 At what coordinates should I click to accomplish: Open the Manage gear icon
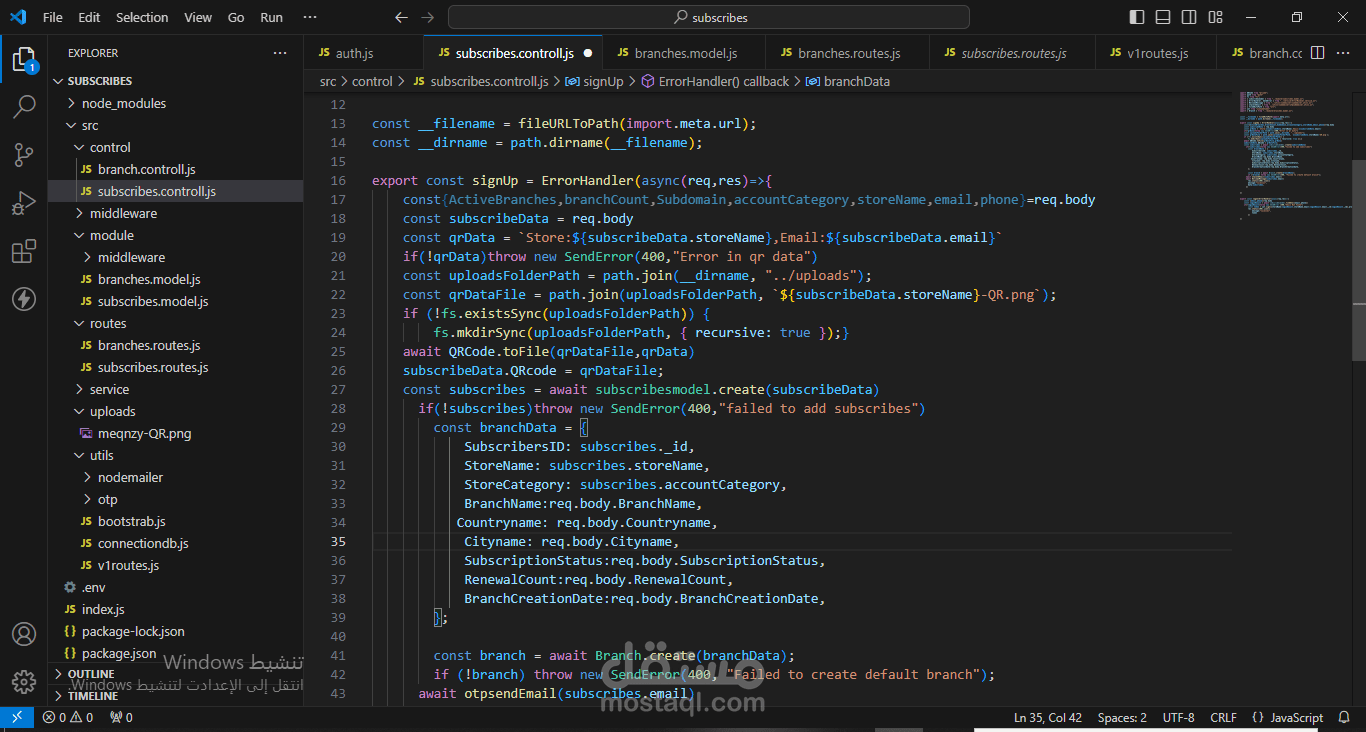(24, 682)
